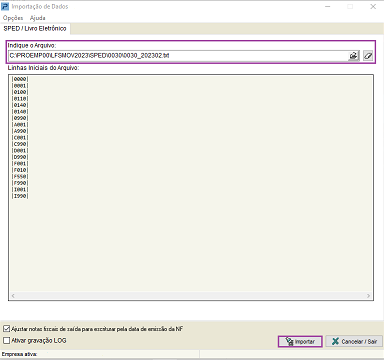Select the |F010| line

[20, 170]
